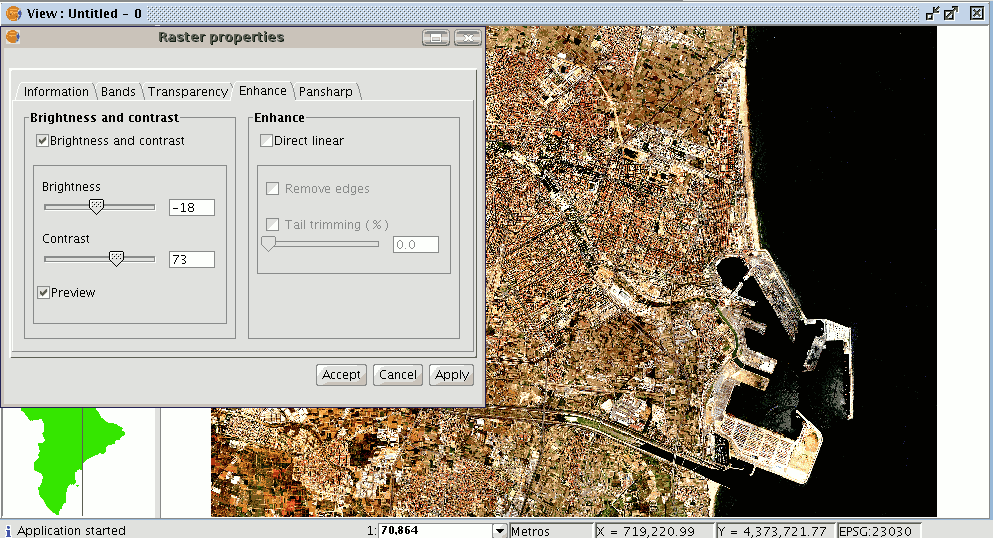Screen dimensions: 993x538
Task: Click the Contrast value field showing 73
Action: coord(192,259)
